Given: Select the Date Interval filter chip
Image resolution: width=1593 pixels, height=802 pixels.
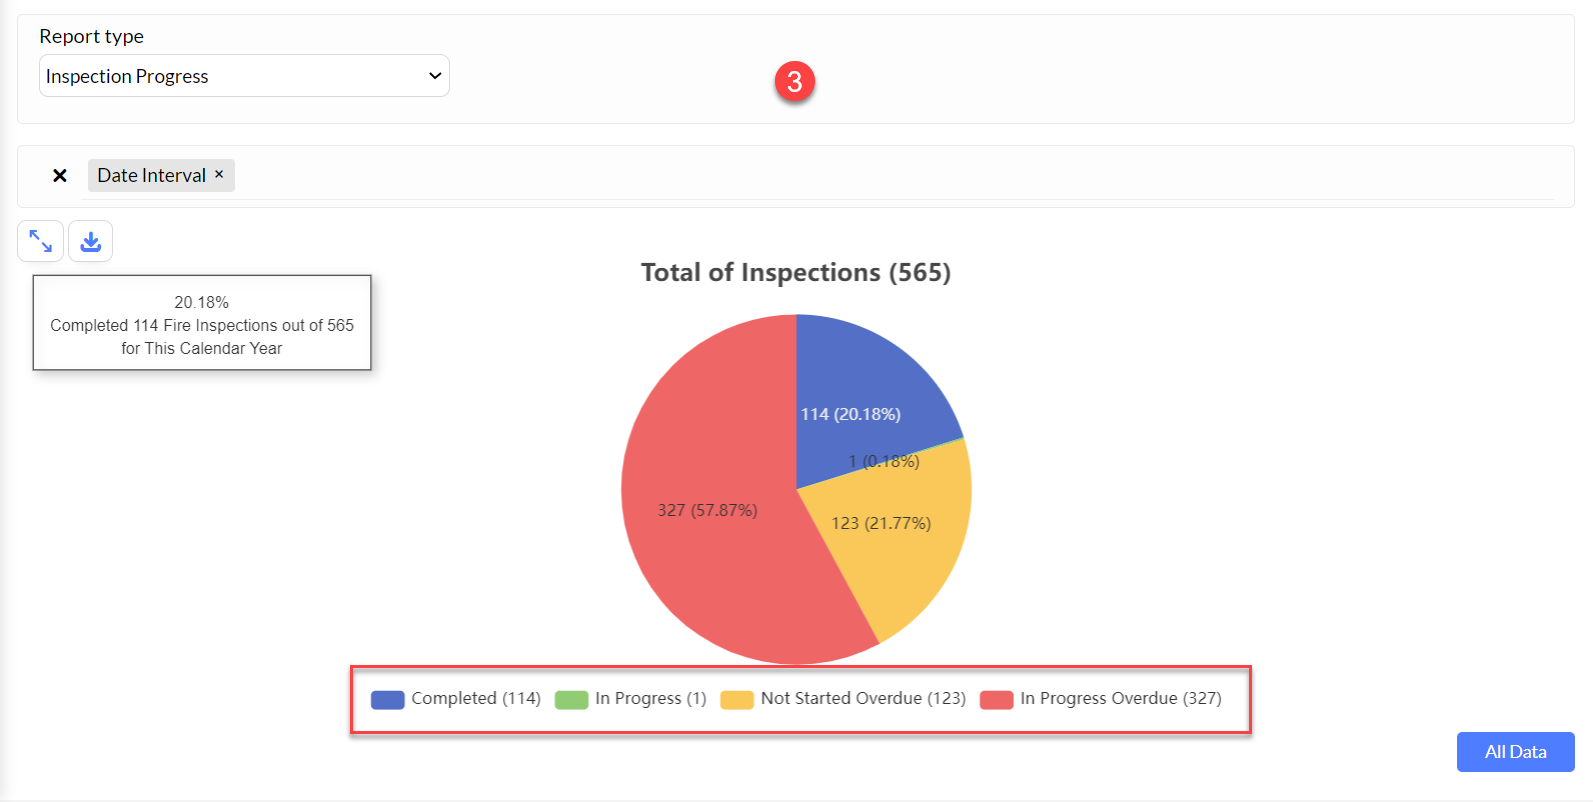Looking at the screenshot, I should pyautogui.click(x=152, y=175).
